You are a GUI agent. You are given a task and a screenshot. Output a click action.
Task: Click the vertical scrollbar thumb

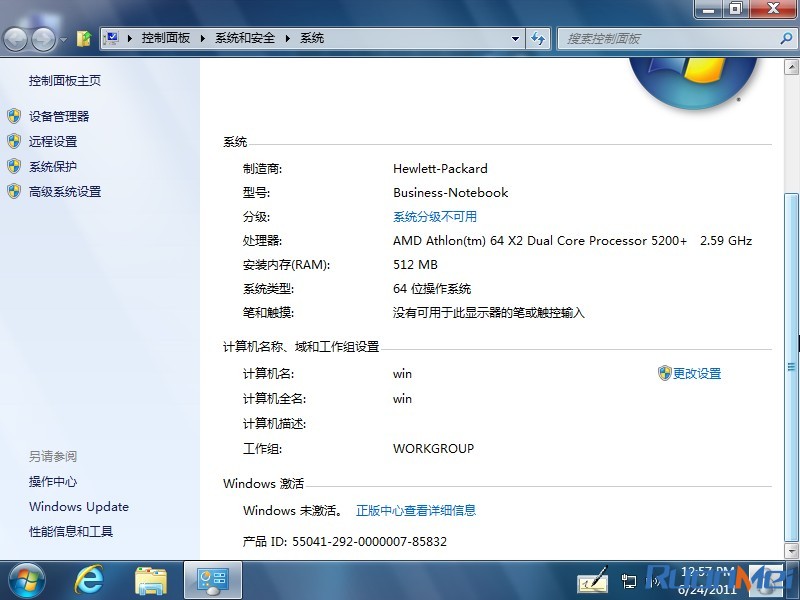pos(791,366)
